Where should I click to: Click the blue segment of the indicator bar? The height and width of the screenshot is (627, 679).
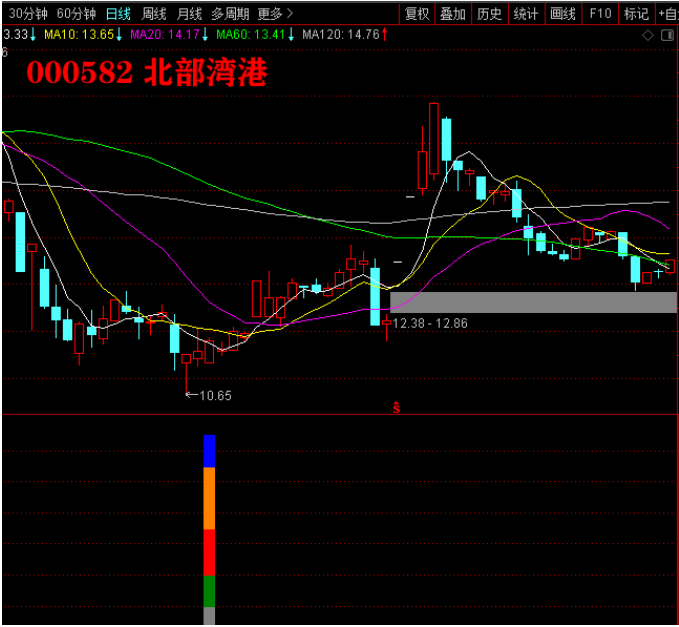click(209, 451)
